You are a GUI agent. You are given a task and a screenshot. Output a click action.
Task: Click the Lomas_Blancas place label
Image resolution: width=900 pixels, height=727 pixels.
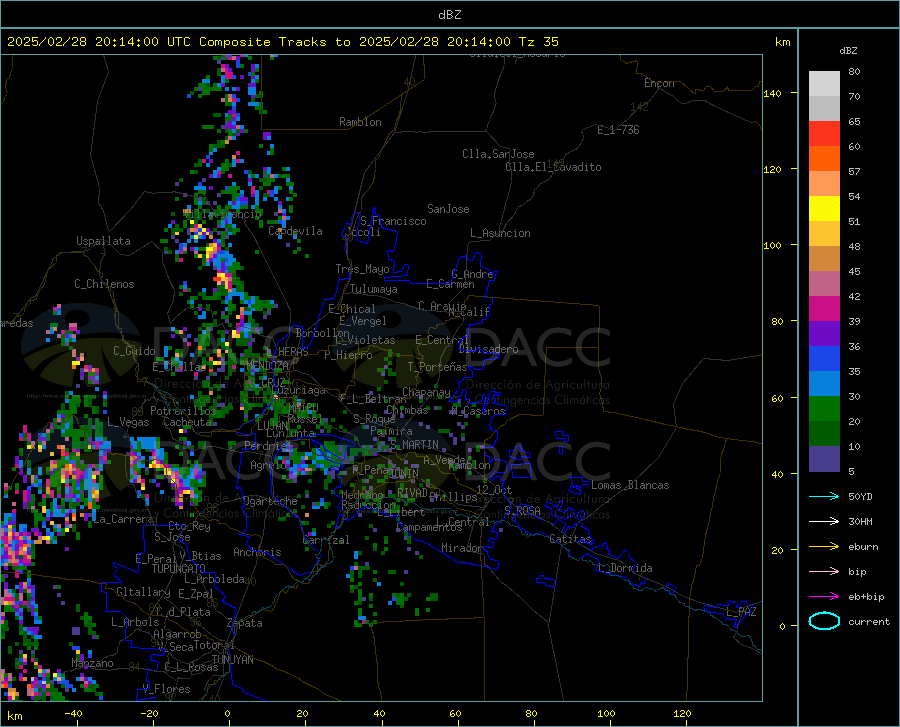tap(630, 485)
